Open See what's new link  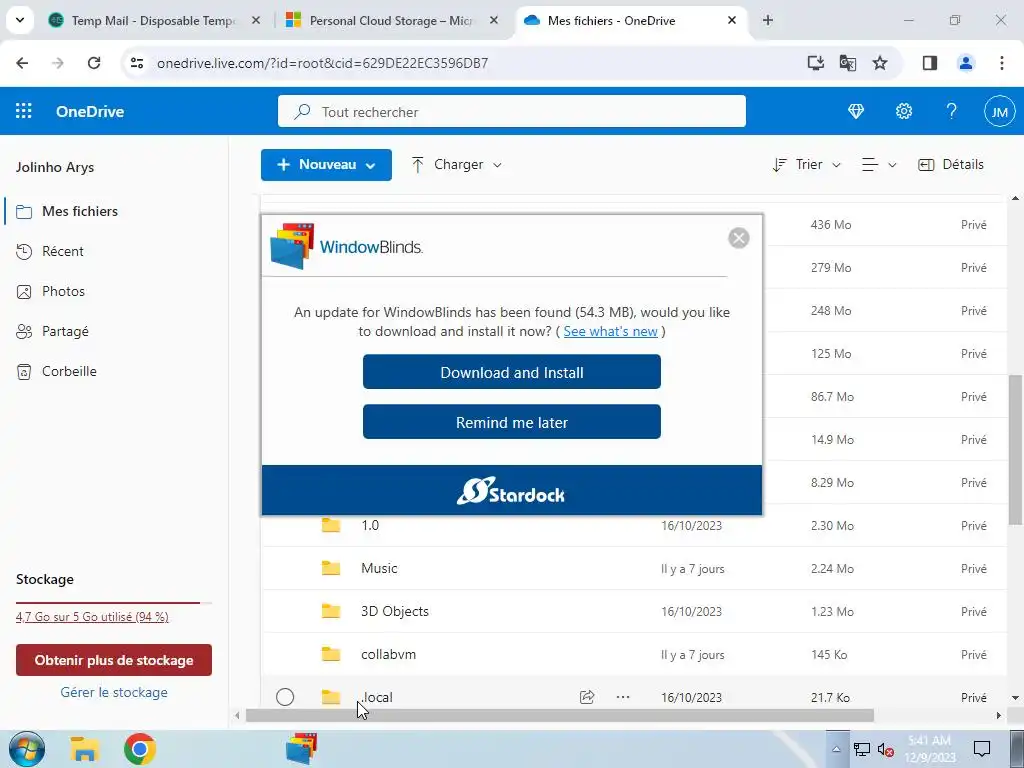tap(610, 331)
